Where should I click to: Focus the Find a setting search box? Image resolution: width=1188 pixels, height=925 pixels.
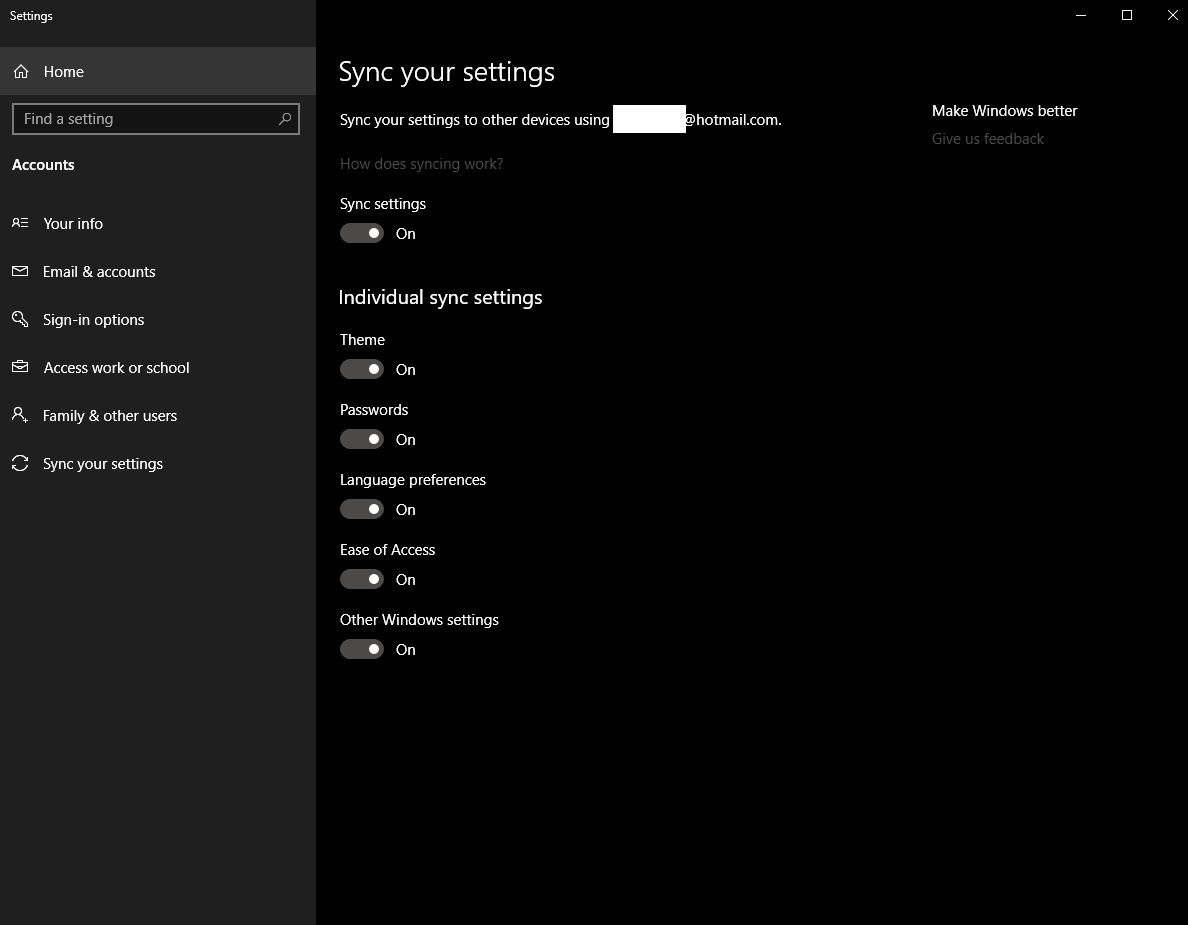tap(145, 119)
